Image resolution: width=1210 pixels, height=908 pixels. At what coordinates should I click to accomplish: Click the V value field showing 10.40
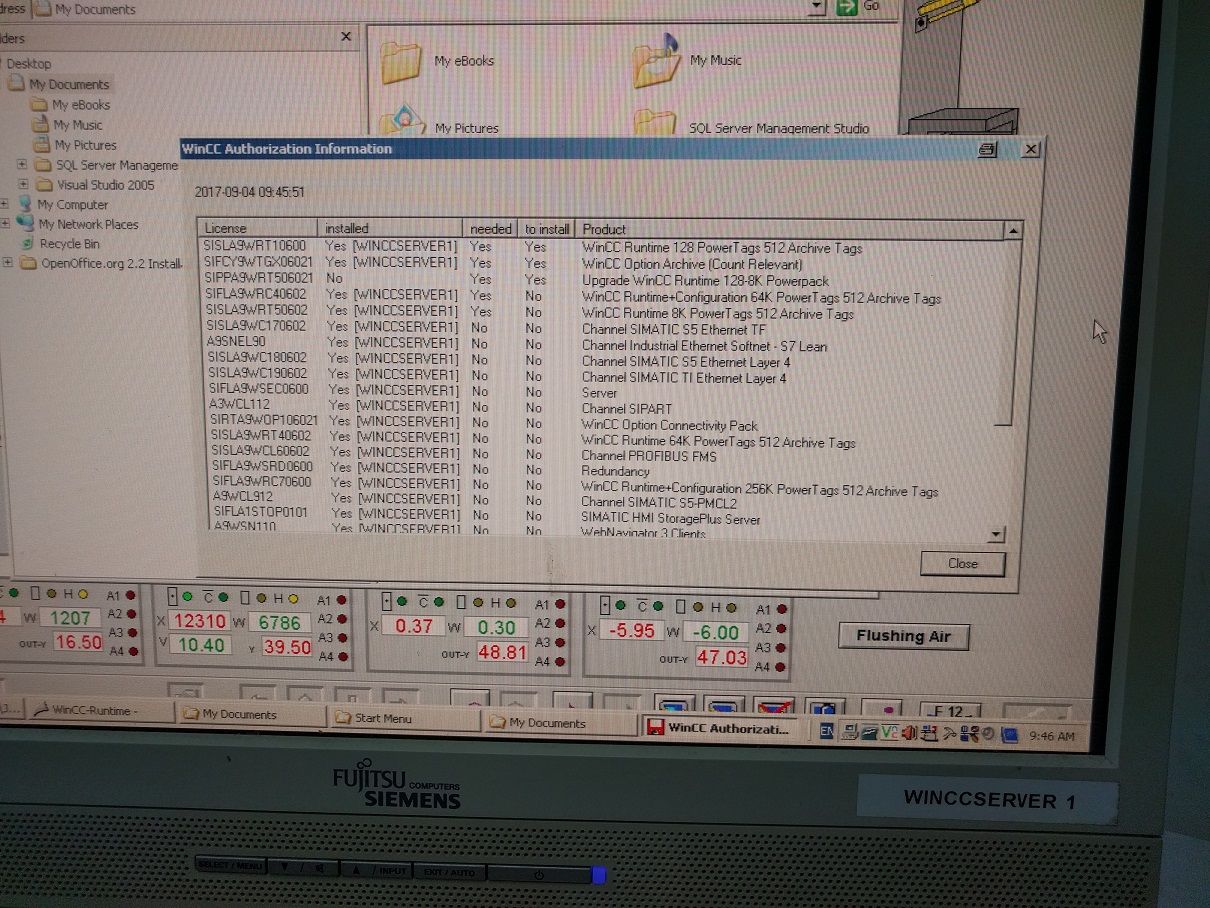[x=200, y=646]
